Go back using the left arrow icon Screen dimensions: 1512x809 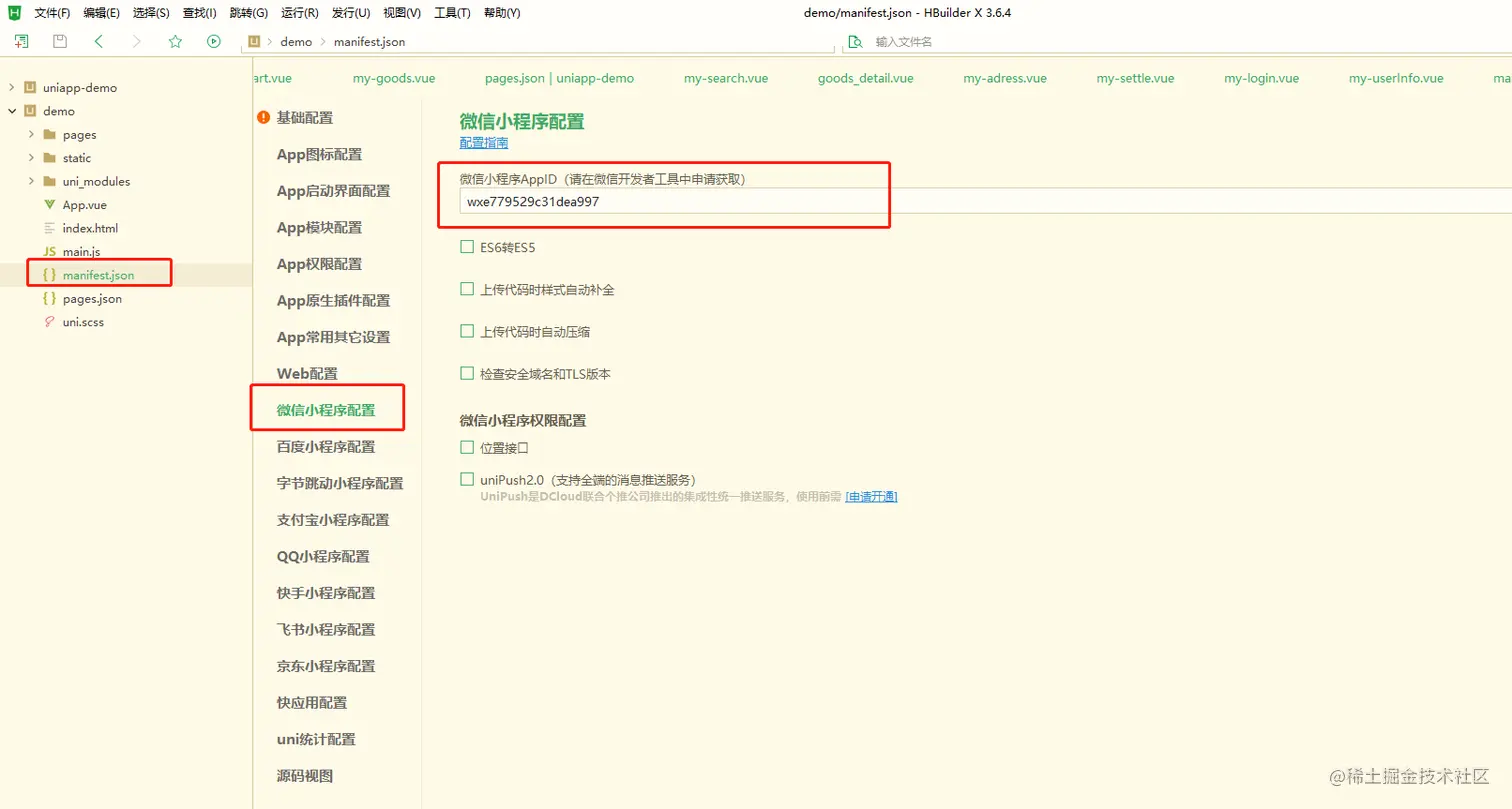pyautogui.click(x=98, y=41)
